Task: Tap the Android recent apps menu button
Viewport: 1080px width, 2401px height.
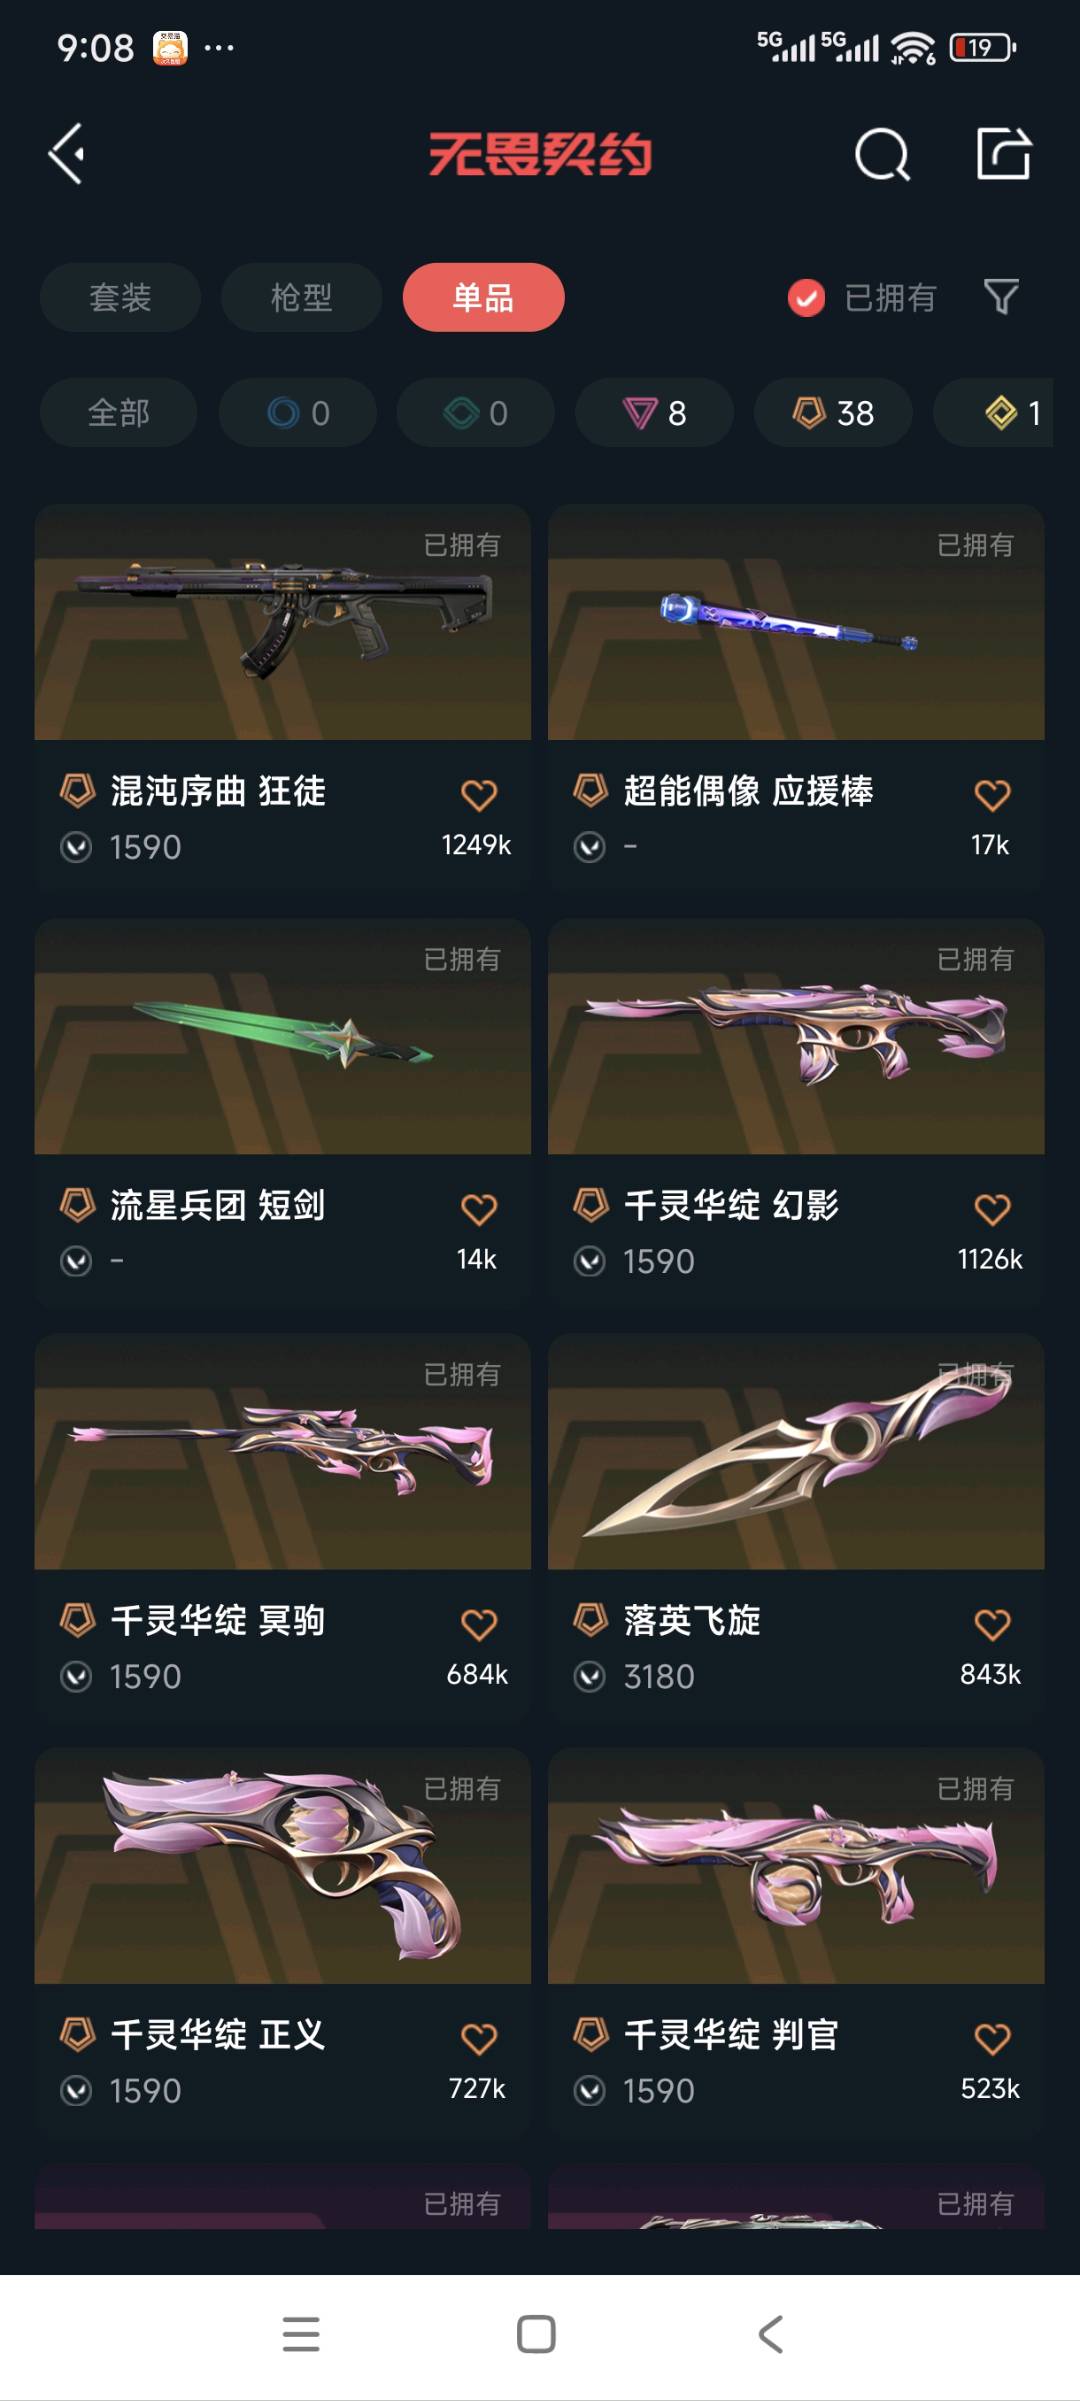Action: pos(301,2334)
